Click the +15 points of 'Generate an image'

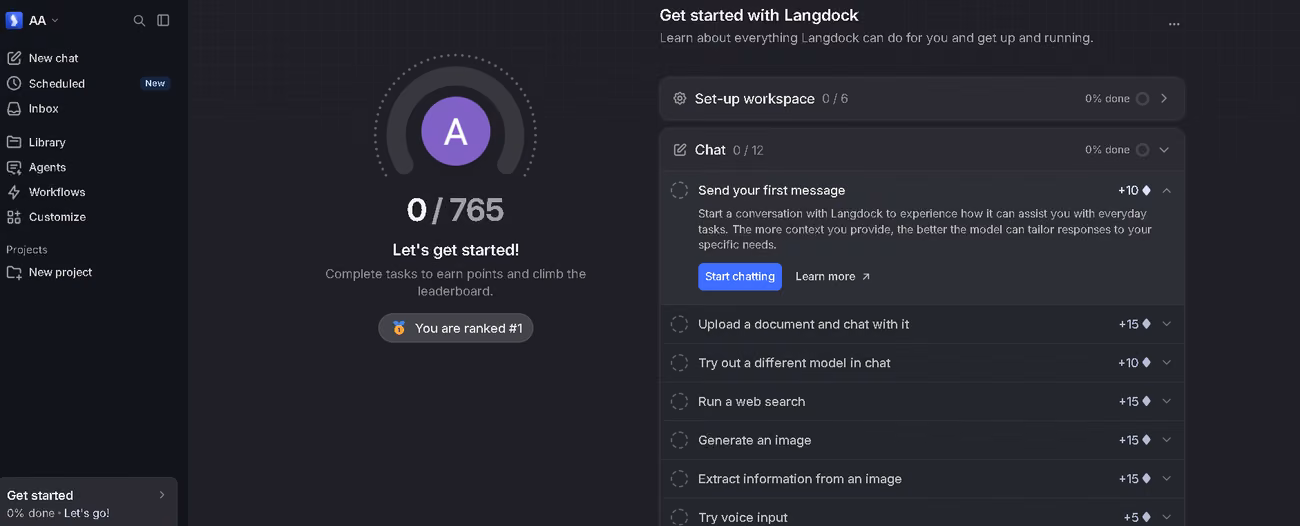(x=1135, y=440)
